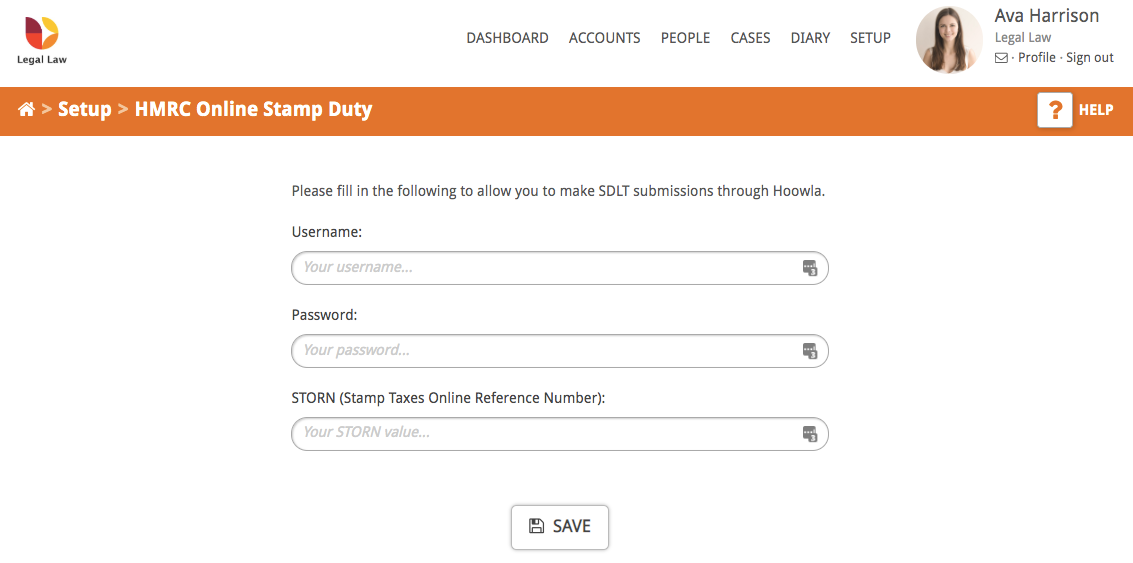This screenshot has width=1133, height=563.
Task: Open the Accounts menu
Action: [605, 38]
